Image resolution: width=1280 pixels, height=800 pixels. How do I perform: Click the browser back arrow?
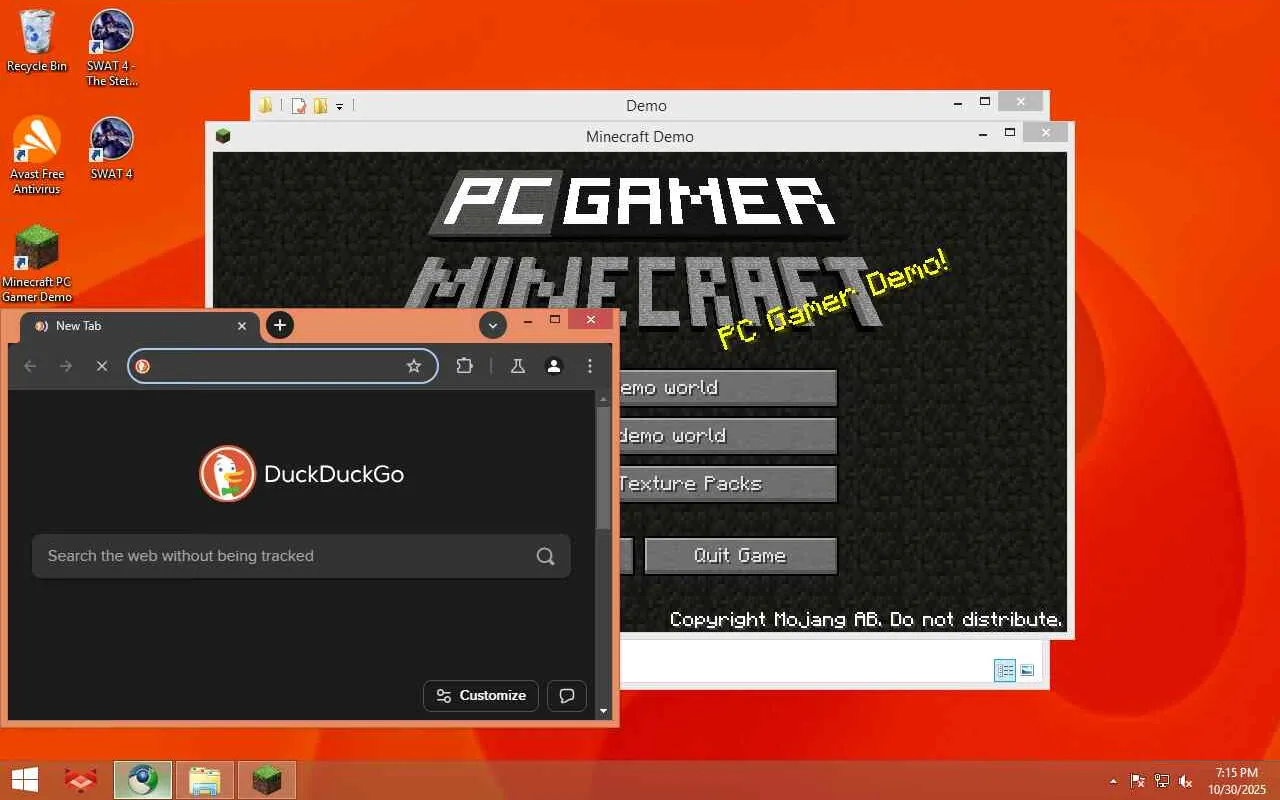tap(30, 366)
